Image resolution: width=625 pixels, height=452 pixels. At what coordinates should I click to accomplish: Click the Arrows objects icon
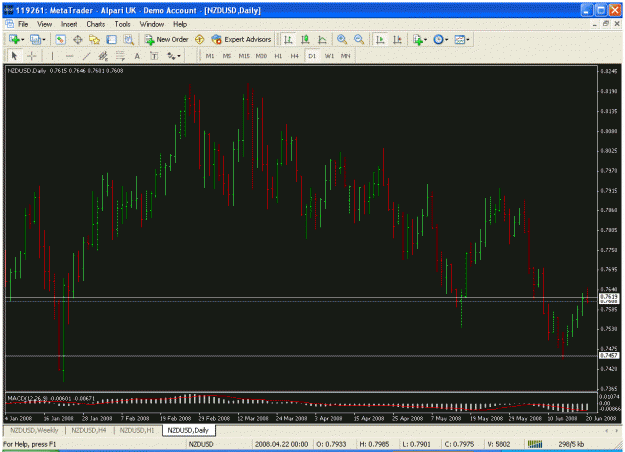(171, 56)
